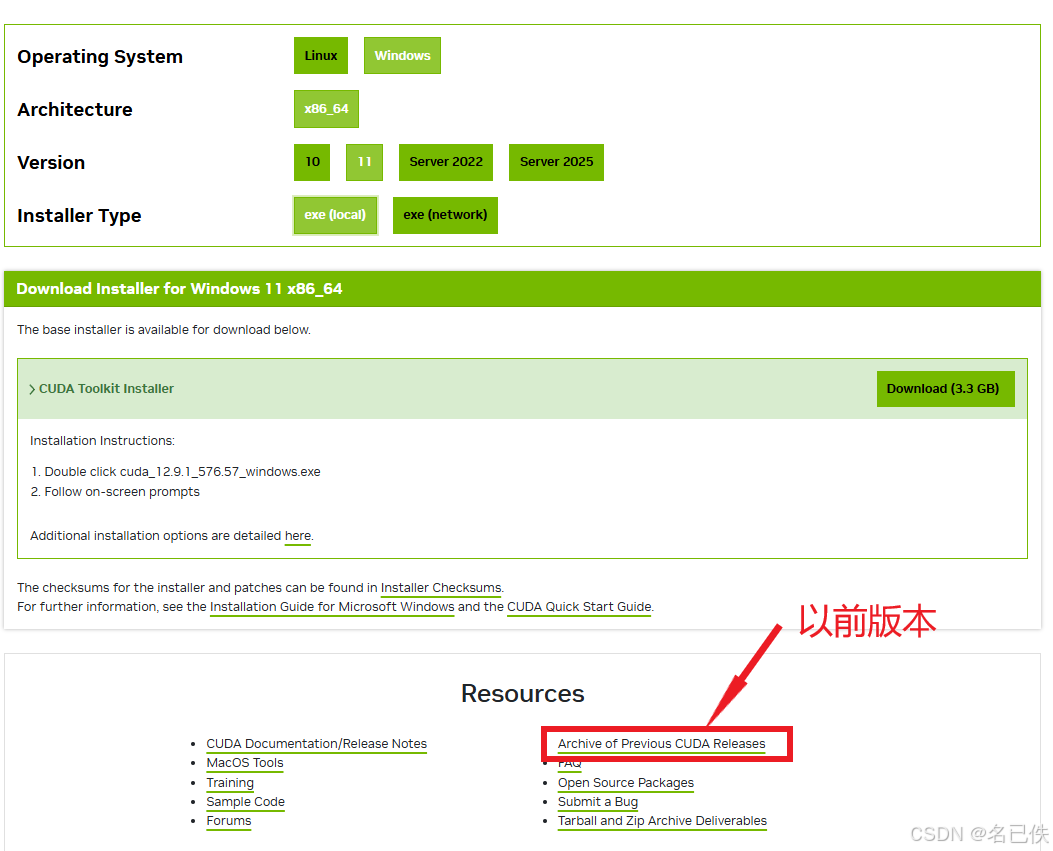Choose x86_64 architecture
Viewport: 1053px width, 851px height.
pos(326,109)
